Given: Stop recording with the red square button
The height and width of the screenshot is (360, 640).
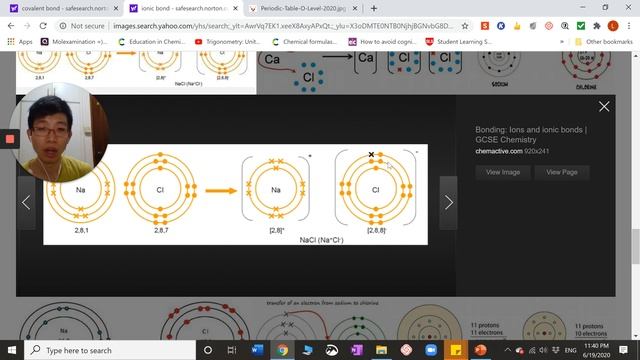Looking at the screenshot, I should (10, 139).
